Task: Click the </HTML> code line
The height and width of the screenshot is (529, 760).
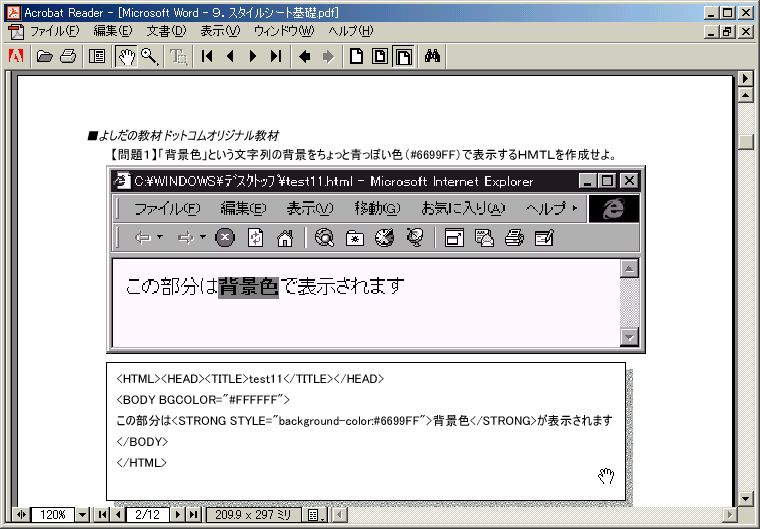Action: (x=142, y=463)
